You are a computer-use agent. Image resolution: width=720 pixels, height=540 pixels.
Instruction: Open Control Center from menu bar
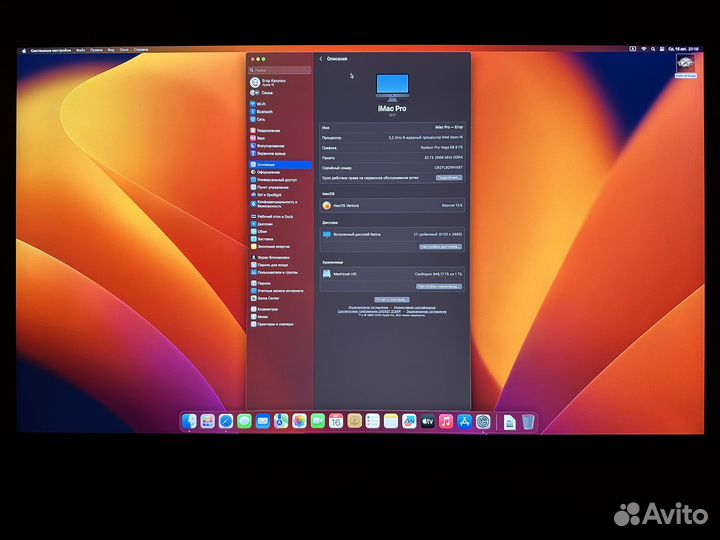click(662, 49)
